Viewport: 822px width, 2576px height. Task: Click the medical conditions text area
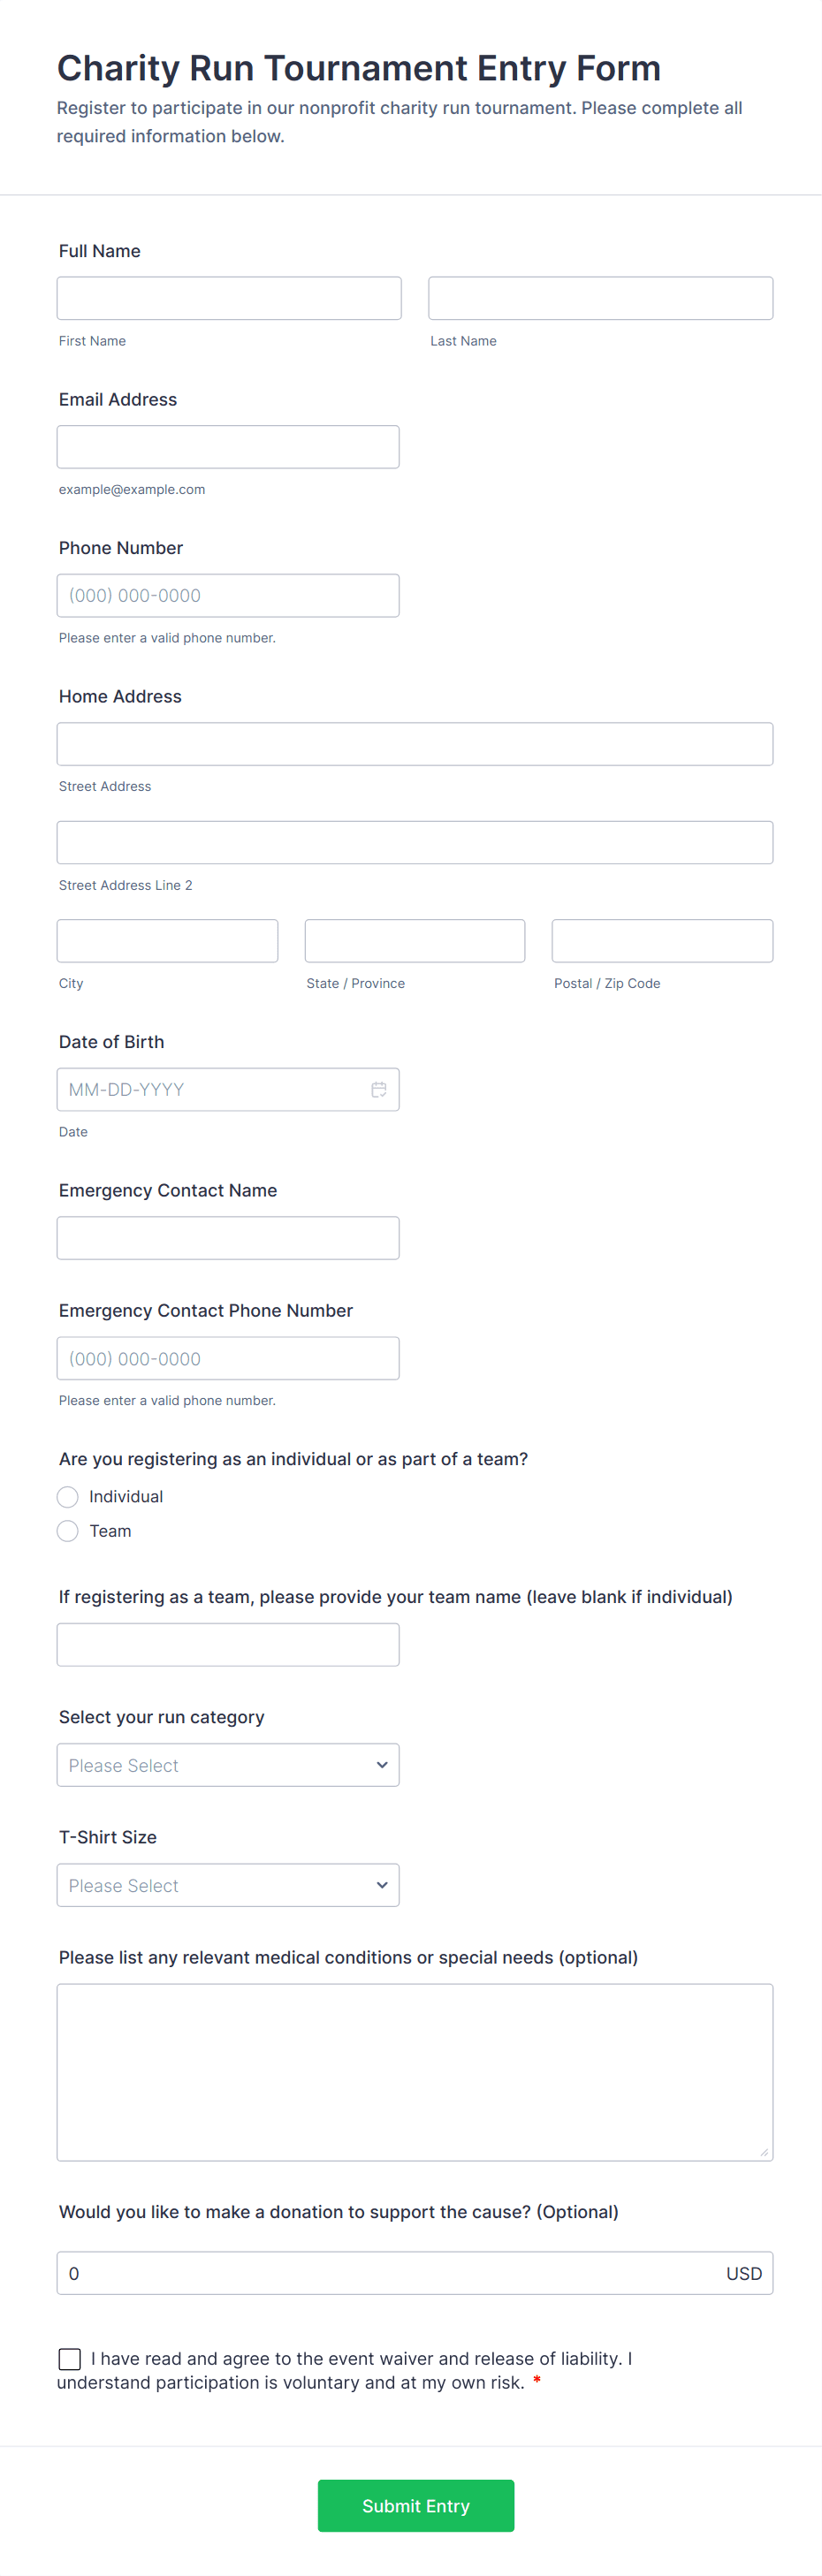(414, 2070)
